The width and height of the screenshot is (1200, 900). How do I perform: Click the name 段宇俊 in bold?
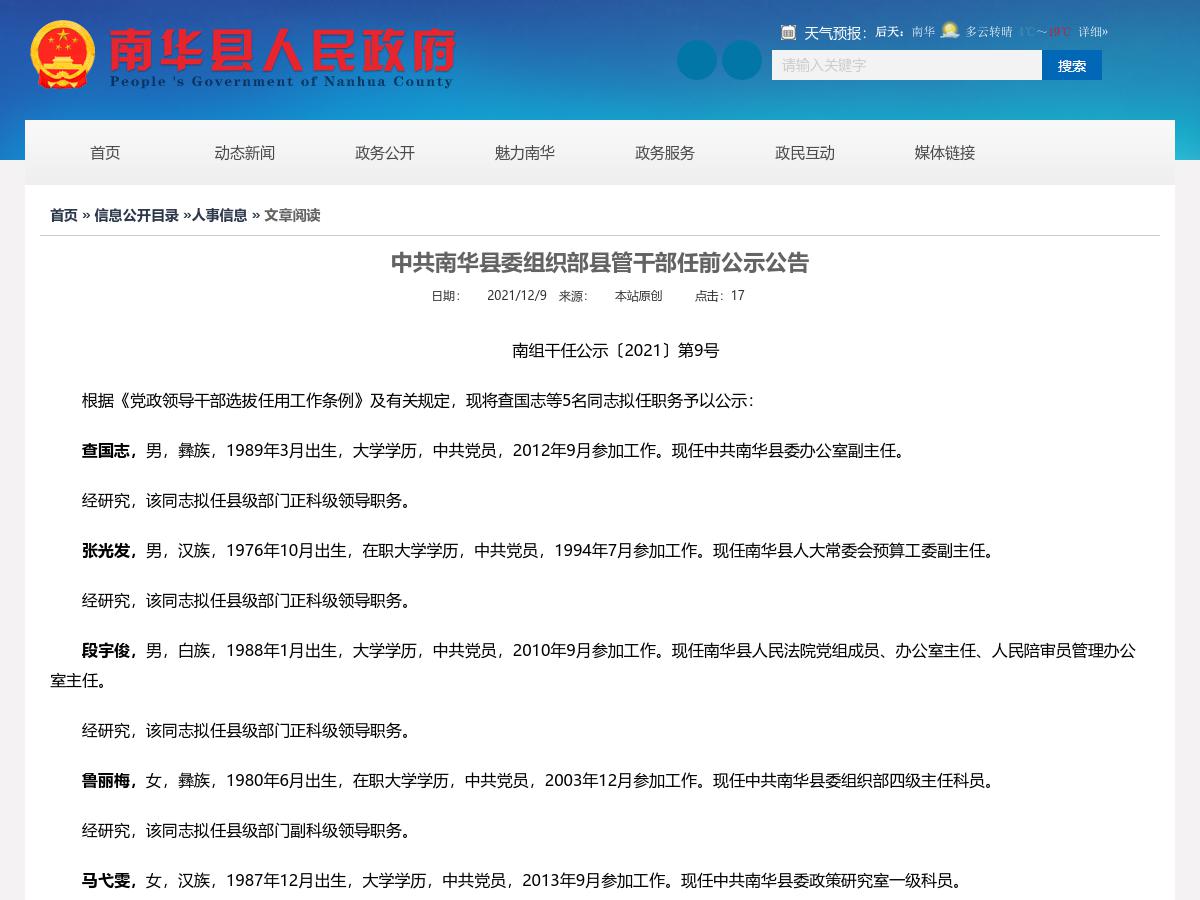(x=106, y=651)
